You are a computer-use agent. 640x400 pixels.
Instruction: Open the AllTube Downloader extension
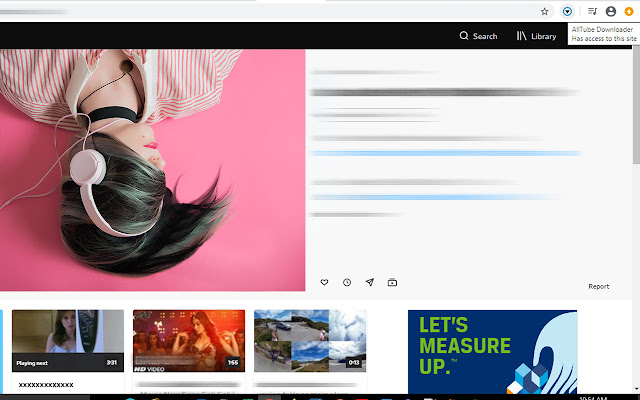pos(567,11)
